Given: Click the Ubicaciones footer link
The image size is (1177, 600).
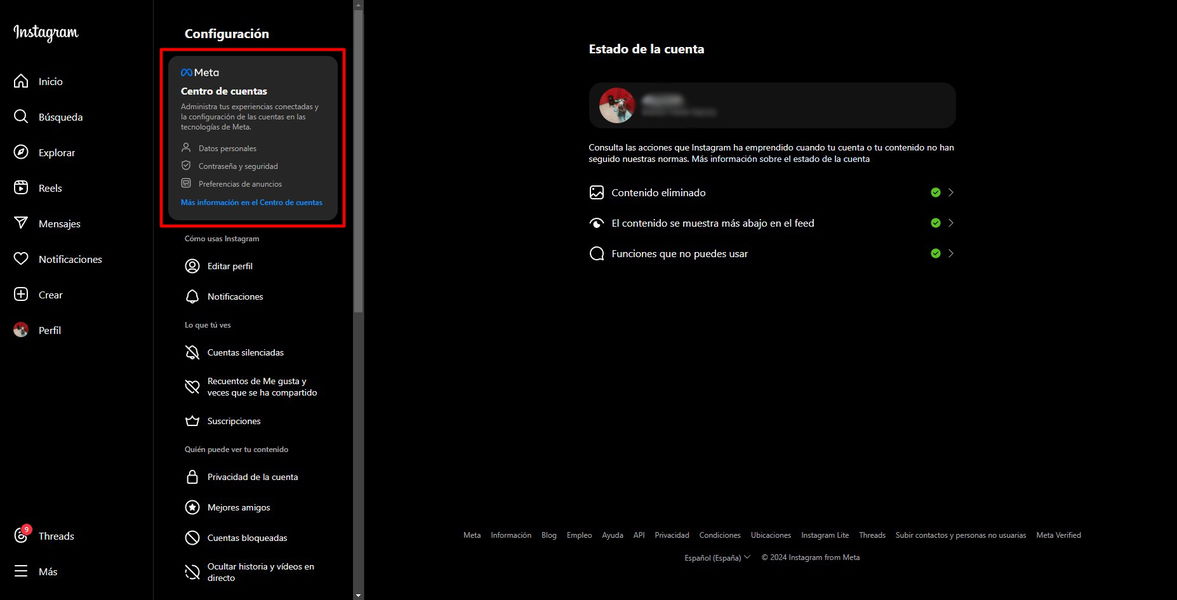Looking at the screenshot, I should pyautogui.click(x=771, y=535).
